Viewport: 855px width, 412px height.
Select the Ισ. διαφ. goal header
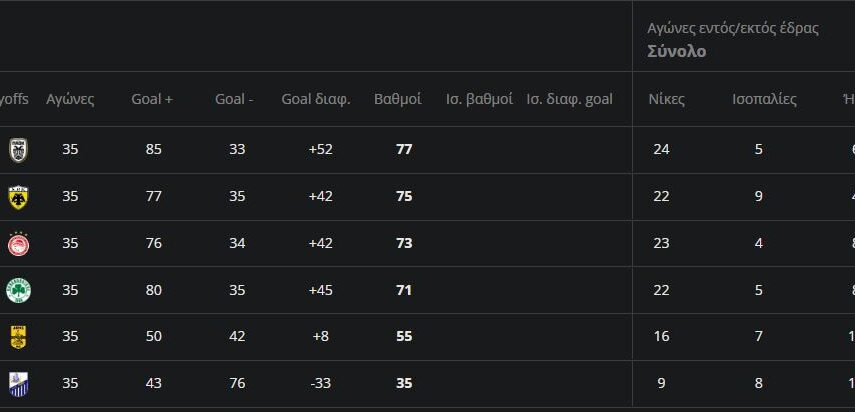coord(569,99)
